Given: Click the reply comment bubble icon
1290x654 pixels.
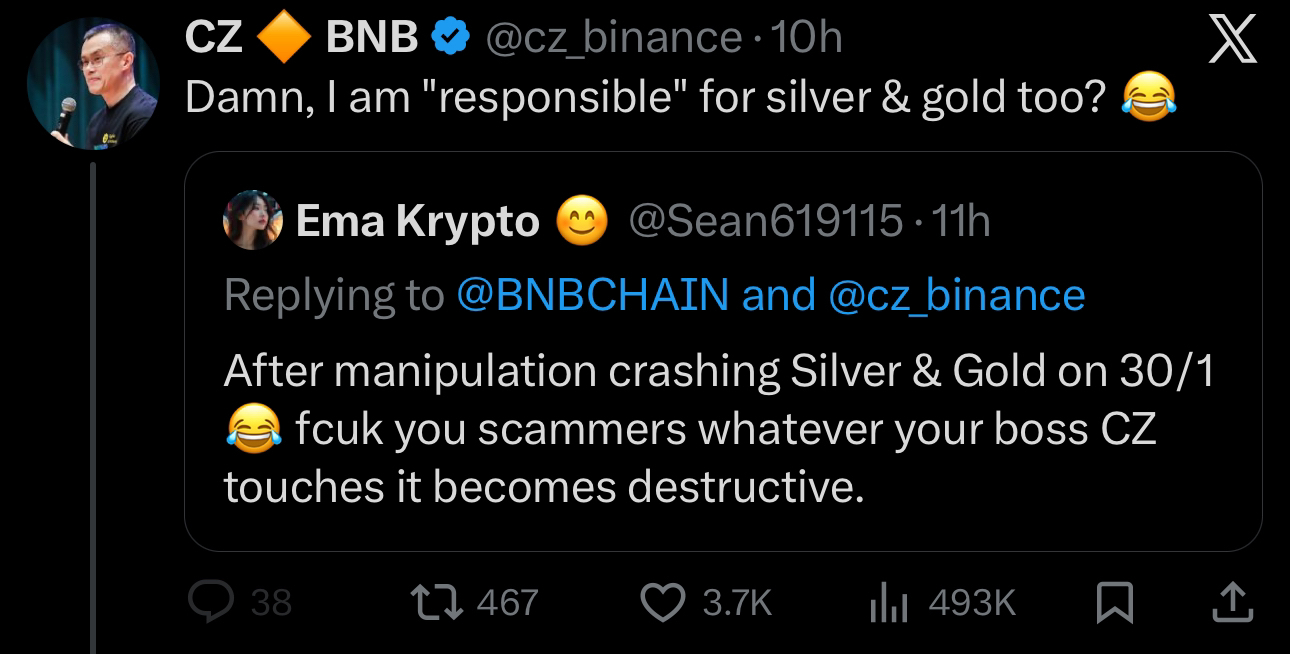Looking at the screenshot, I should point(210,601).
